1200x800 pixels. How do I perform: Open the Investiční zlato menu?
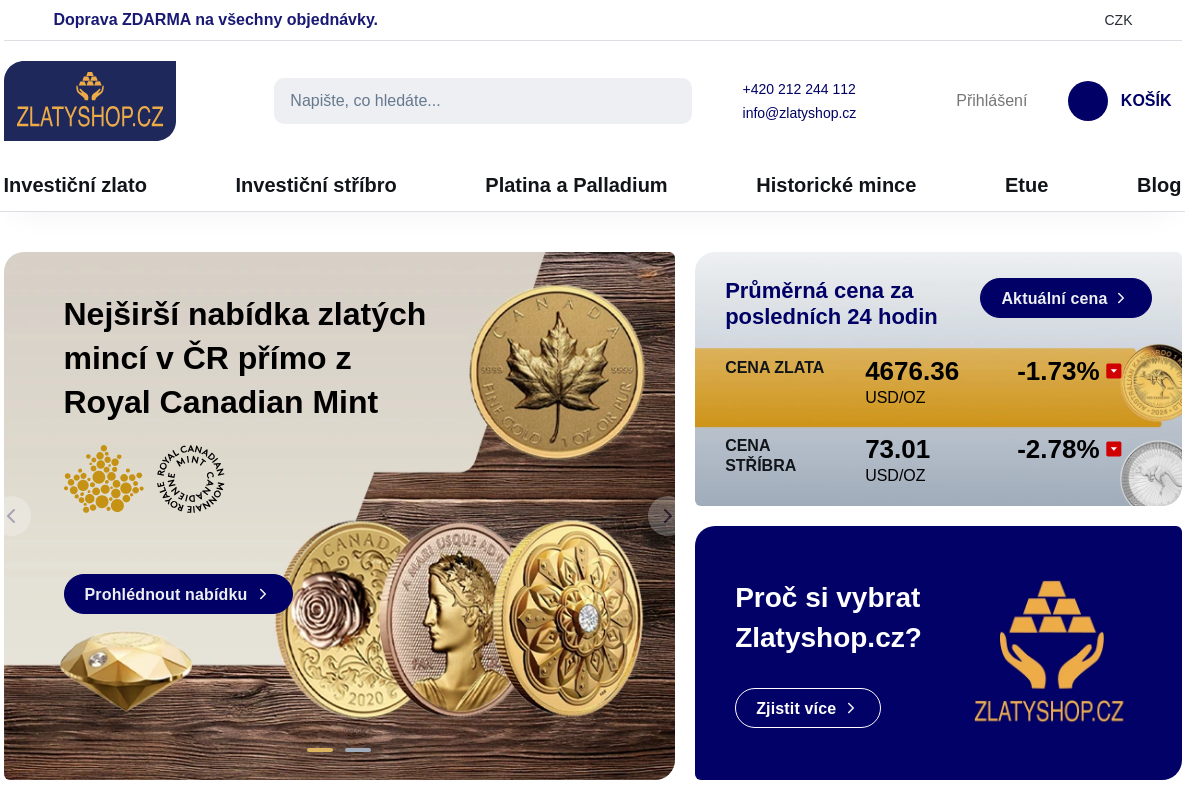click(x=75, y=185)
